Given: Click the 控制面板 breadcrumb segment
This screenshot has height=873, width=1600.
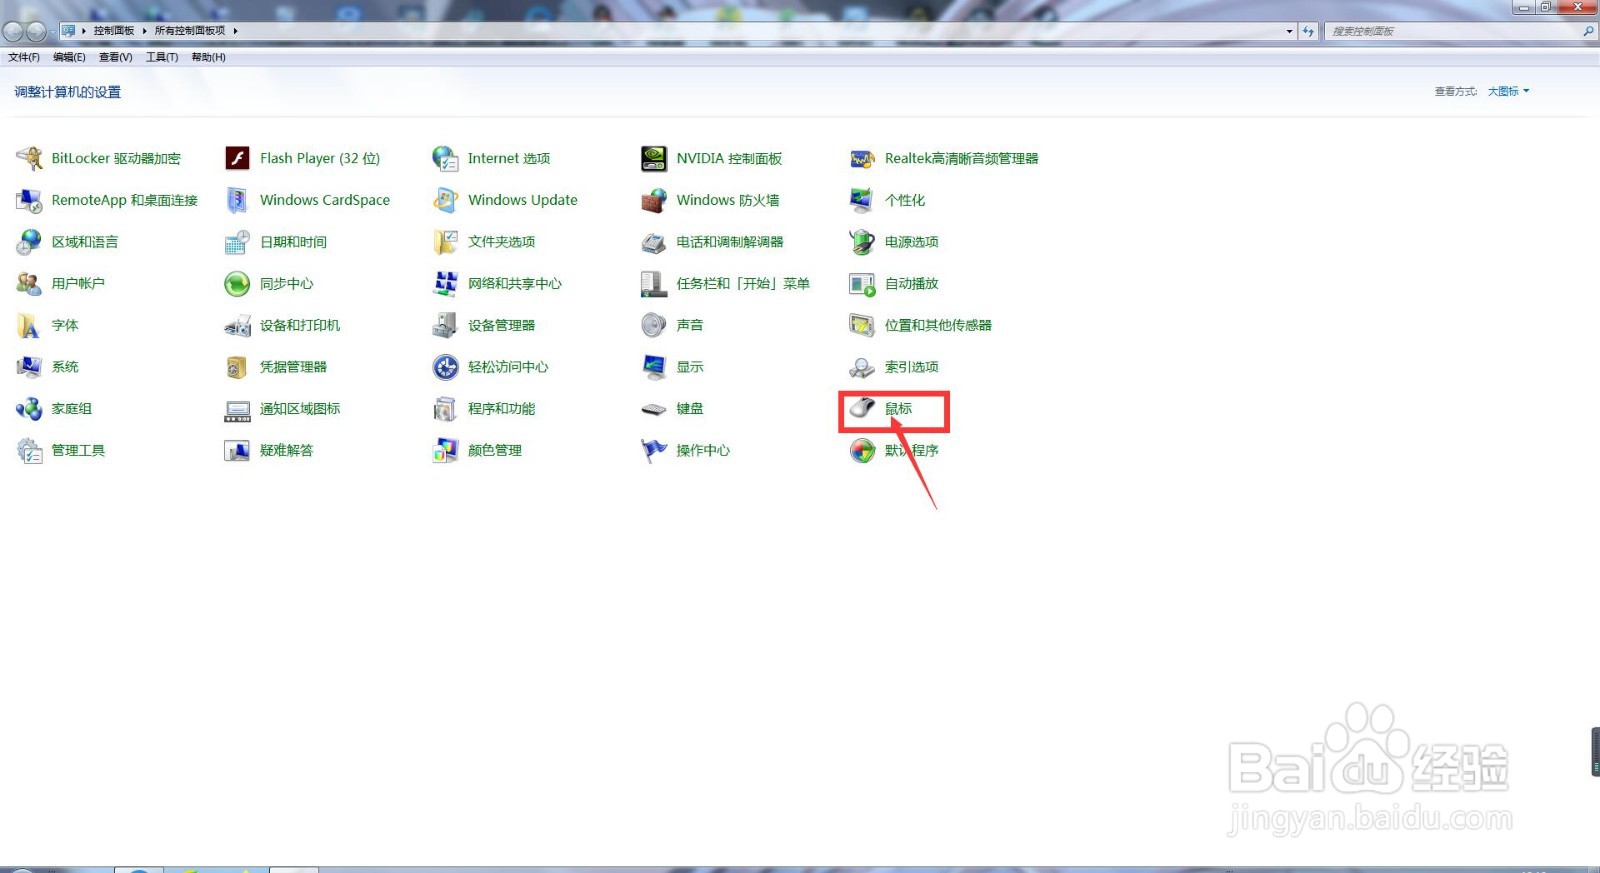Looking at the screenshot, I should [x=114, y=31].
